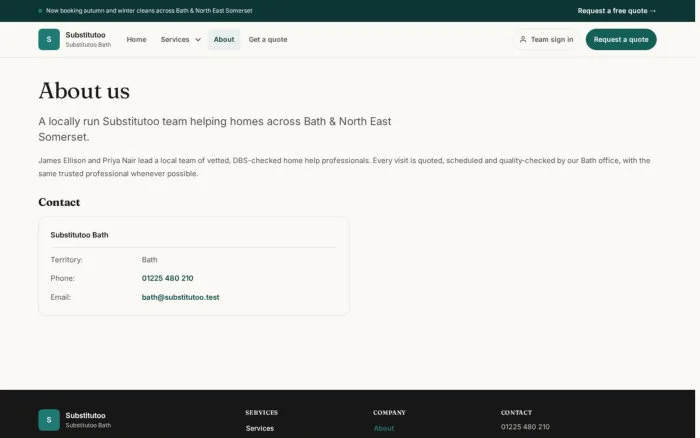Click the footer Substitutoo brand name
This screenshot has height=438, width=700.
(x=85, y=415)
